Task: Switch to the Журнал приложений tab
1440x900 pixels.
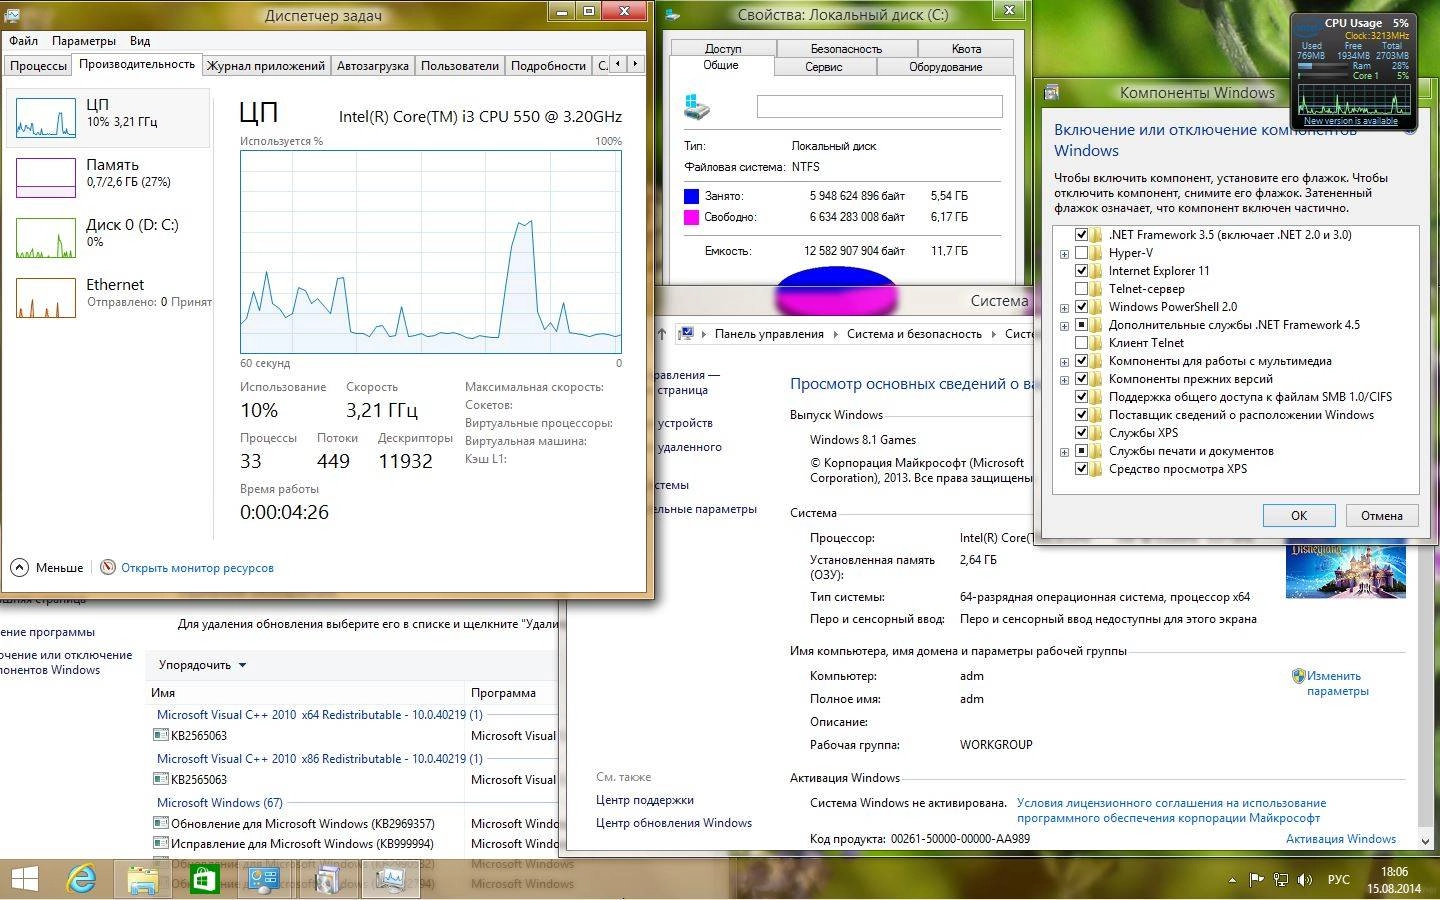Action: pos(265,66)
